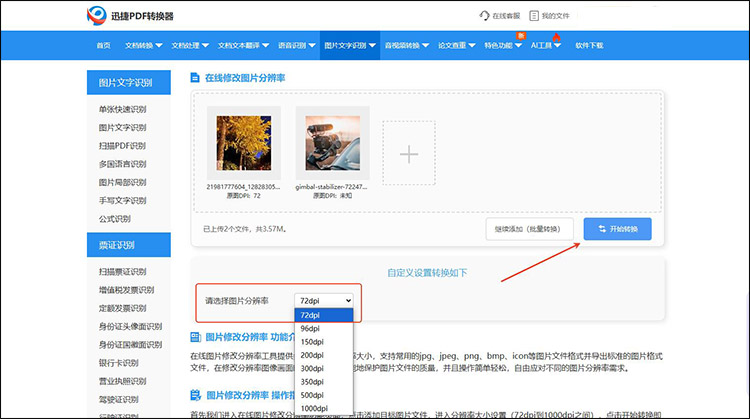
Task: Choose 1000dpi from the dropdown list
Action: point(324,408)
